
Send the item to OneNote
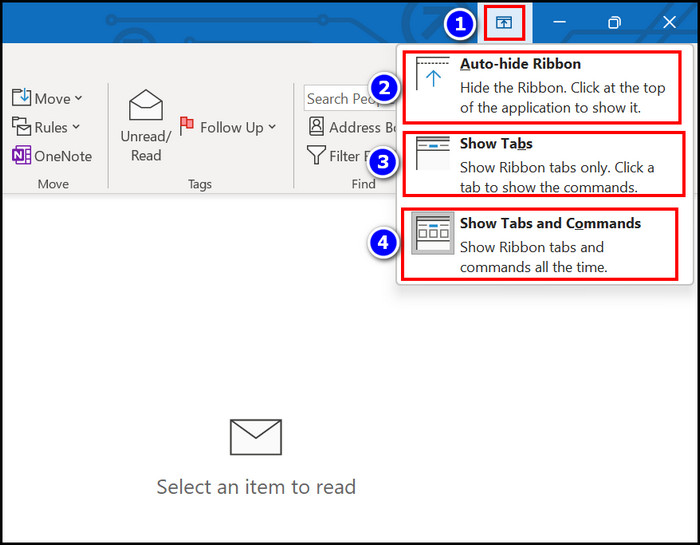(x=51, y=156)
